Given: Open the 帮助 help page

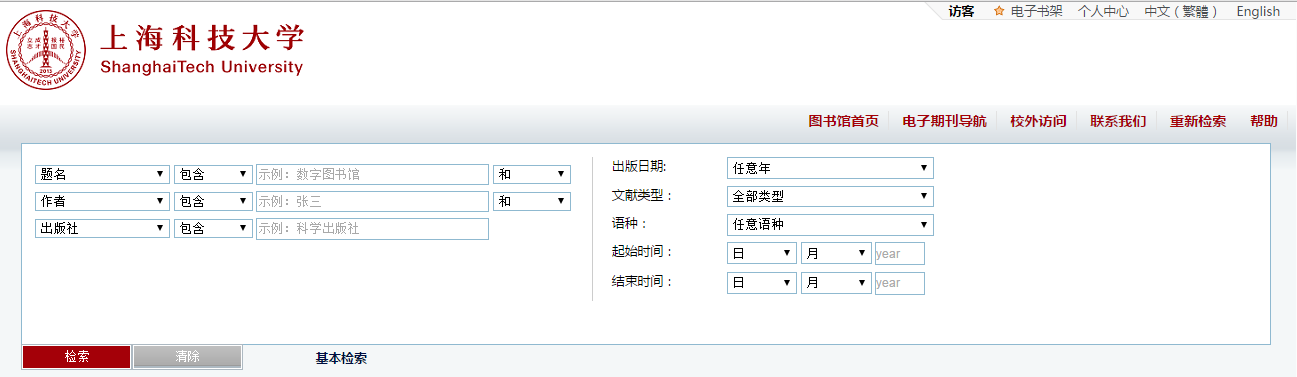Looking at the screenshot, I should pyautogui.click(x=1264, y=121).
